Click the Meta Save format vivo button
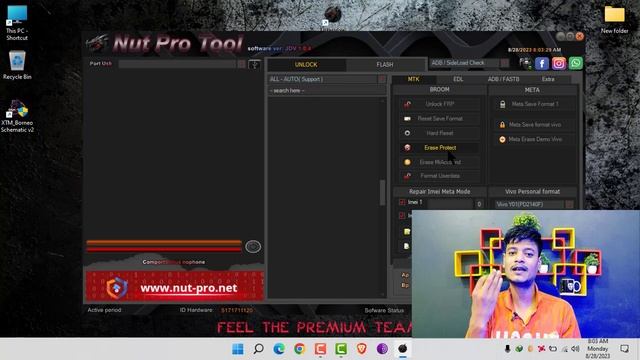 535,124
